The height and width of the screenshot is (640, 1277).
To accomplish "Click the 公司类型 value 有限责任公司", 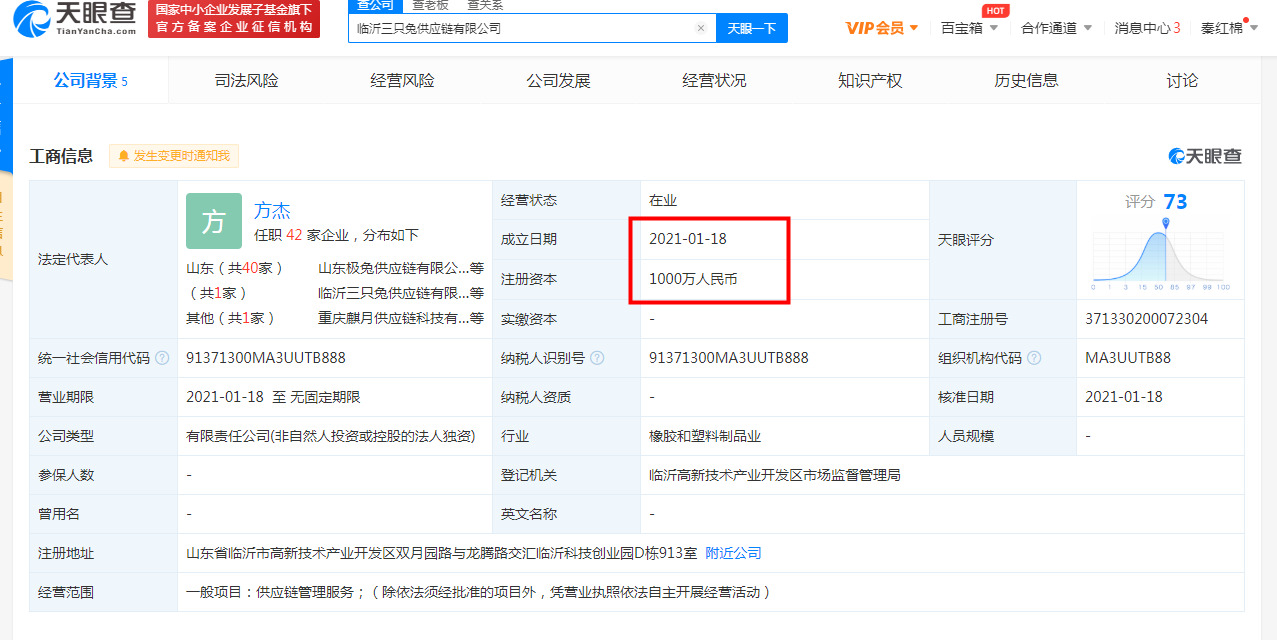I will pos(330,436).
